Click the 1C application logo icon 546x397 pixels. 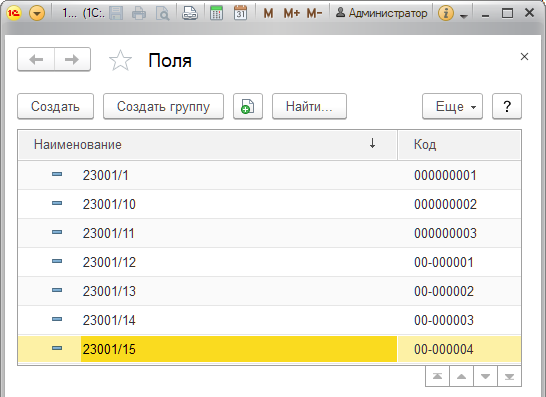point(13,13)
